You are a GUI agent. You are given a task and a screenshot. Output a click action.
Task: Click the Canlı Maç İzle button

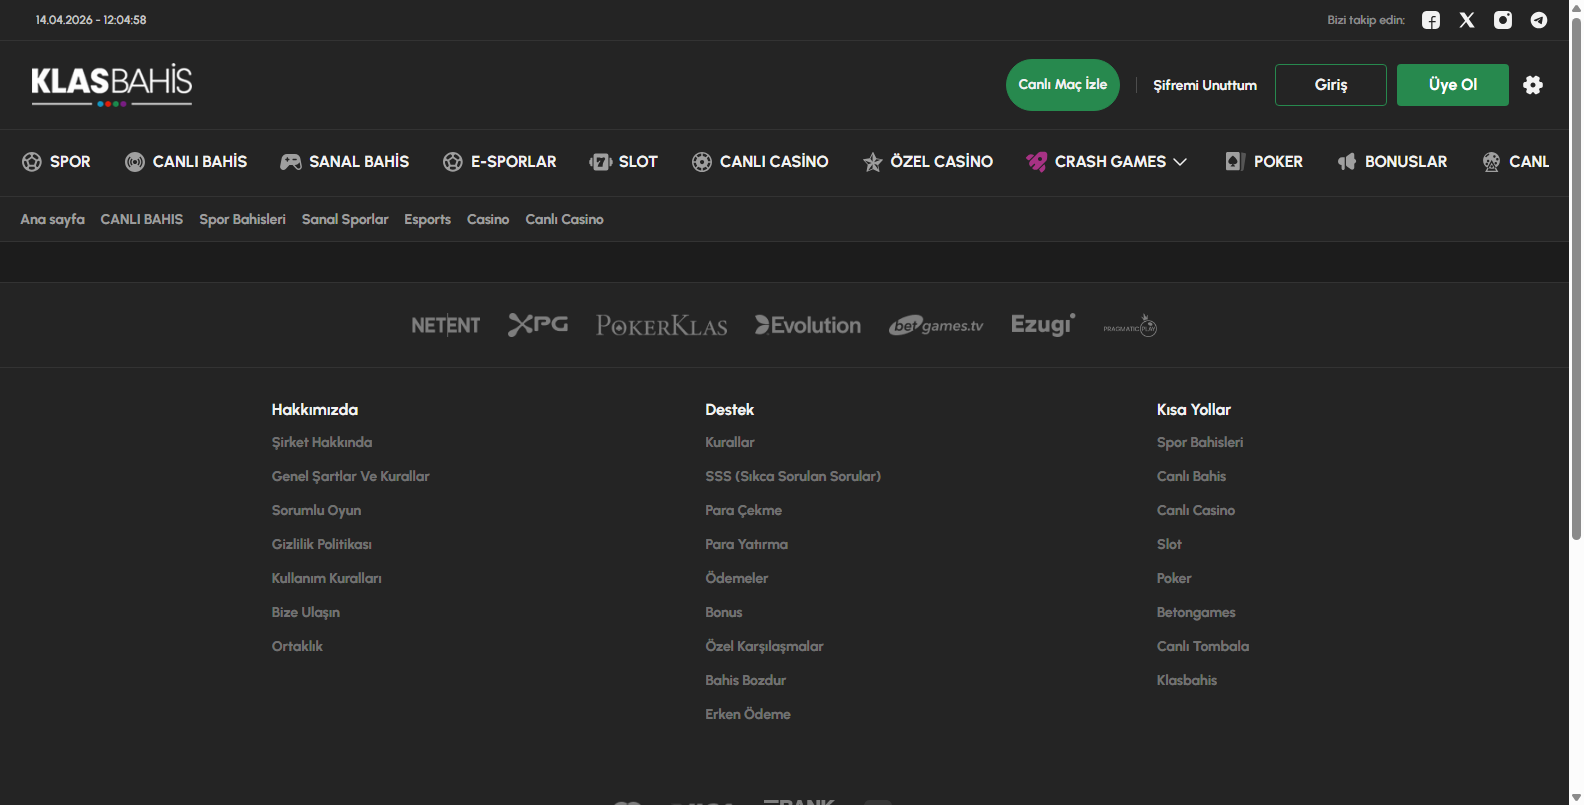pos(1063,85)
